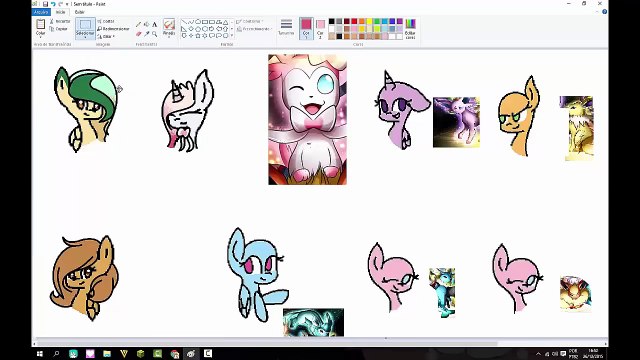Pick the purple swatch in top row
The width and height of the screenshot is (640, 360).
(400, 22)
